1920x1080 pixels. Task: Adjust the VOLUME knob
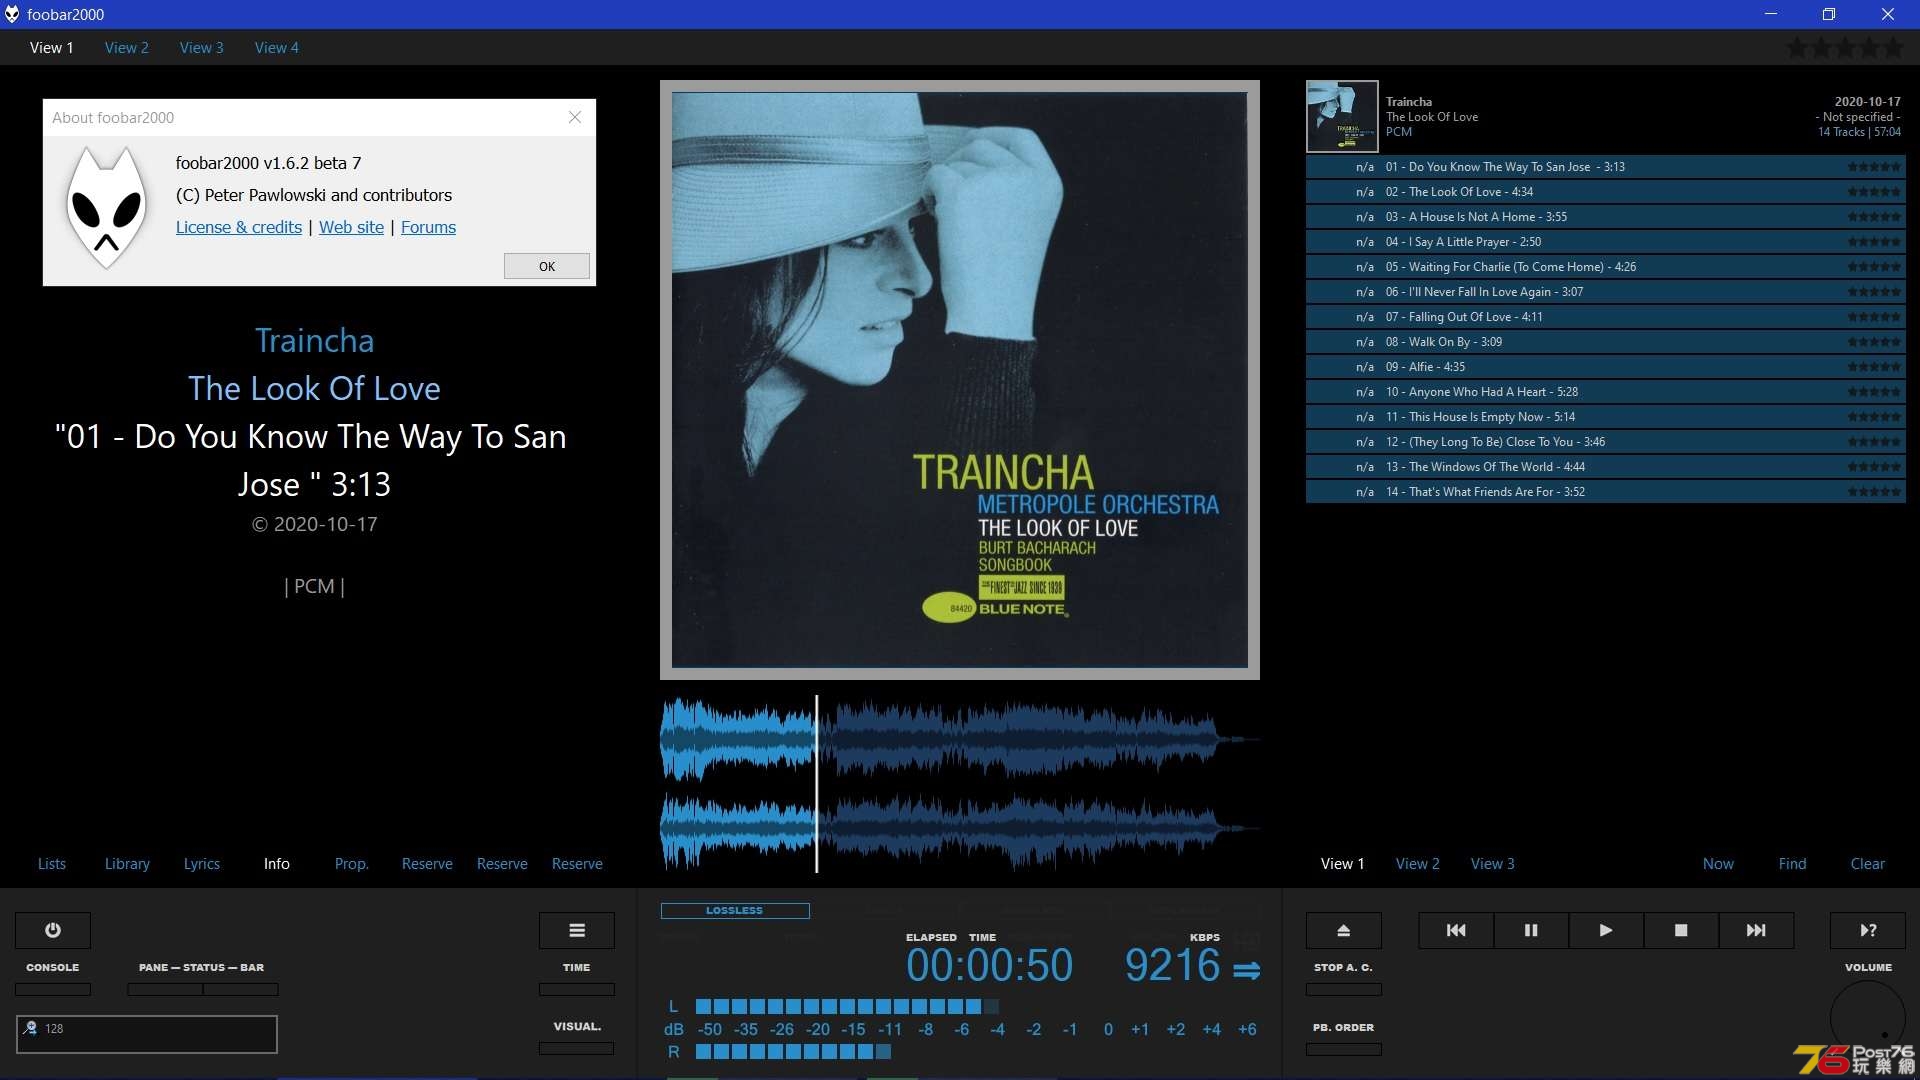[x=1868, y=1018]
